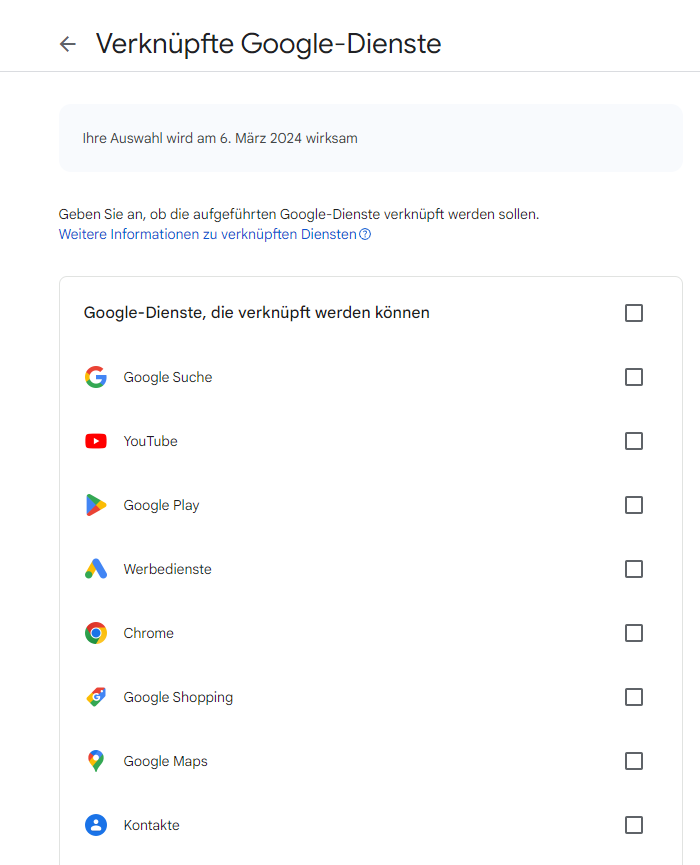Check the select-all Google-Dienste checkbox
The width and height of the screenshot is (700, 865).
coord(633,313)
